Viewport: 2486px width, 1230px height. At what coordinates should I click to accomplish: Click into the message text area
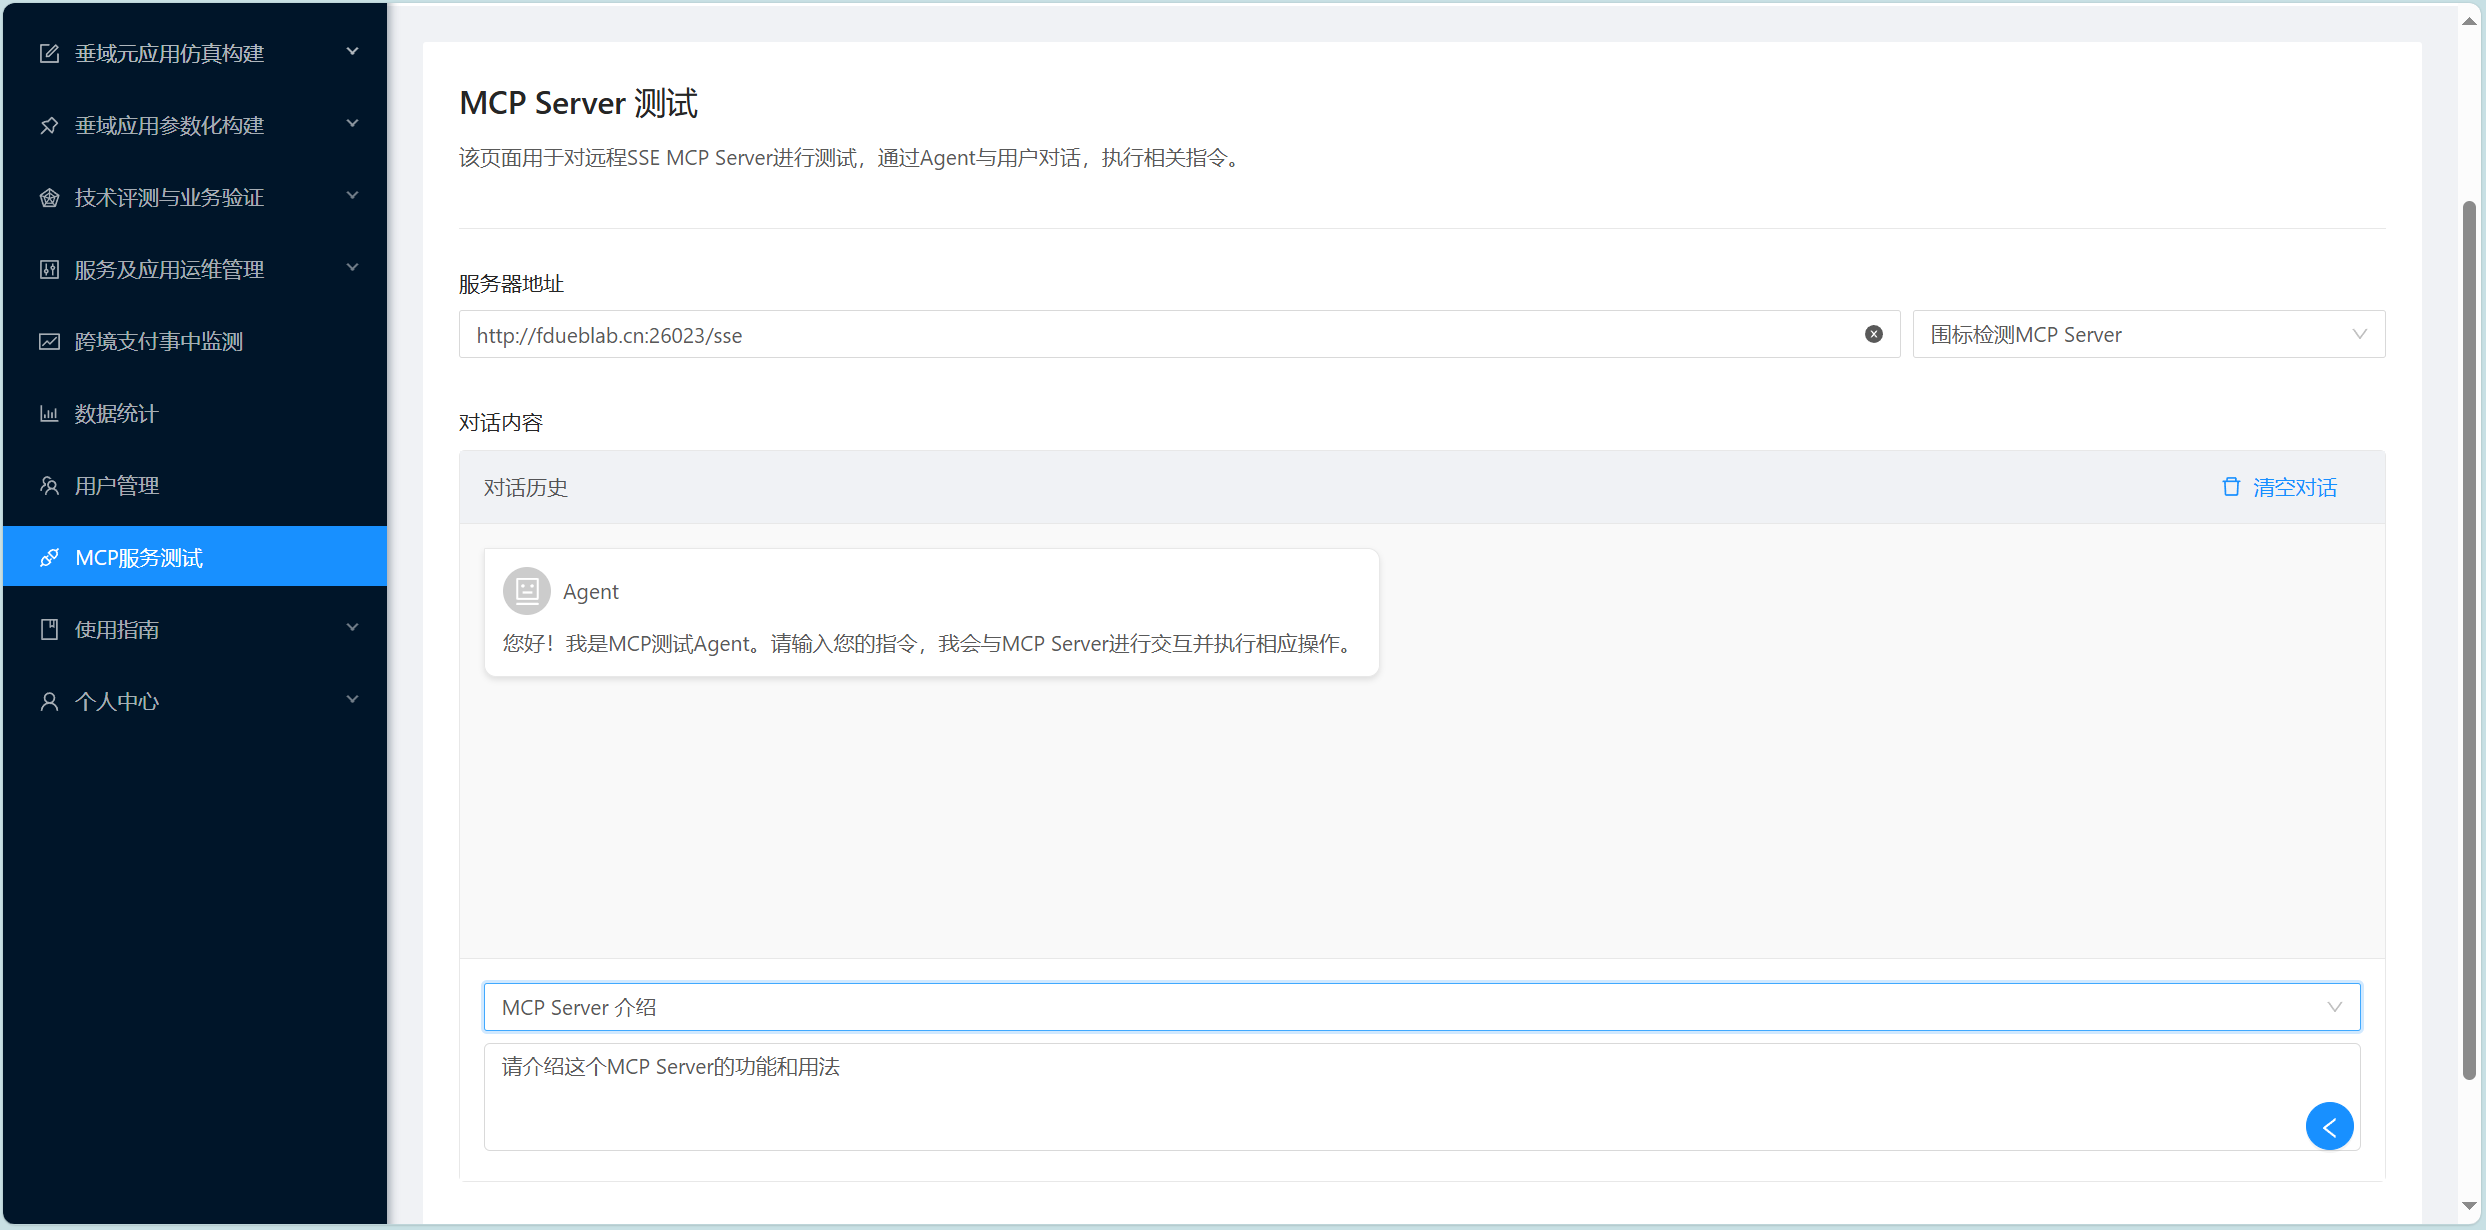(1421, 1097)
